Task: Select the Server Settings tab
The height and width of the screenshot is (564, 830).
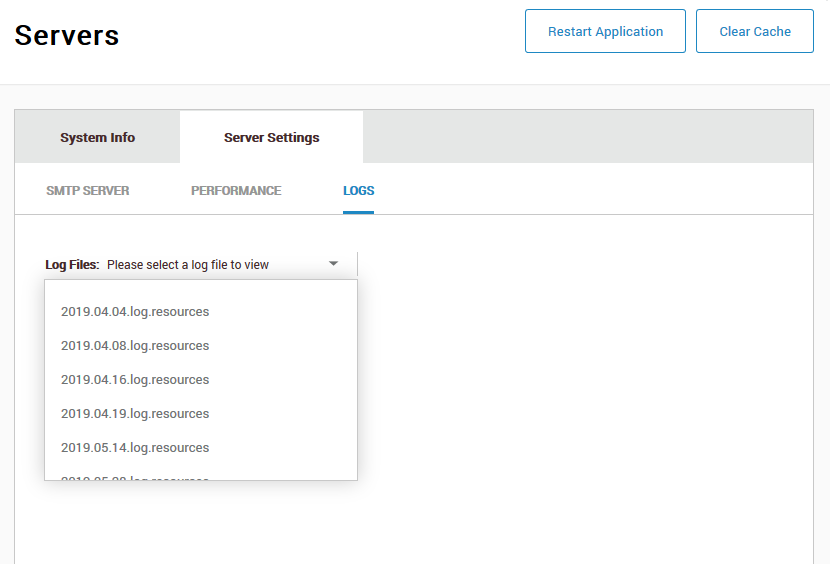Action: pos(272,137)
